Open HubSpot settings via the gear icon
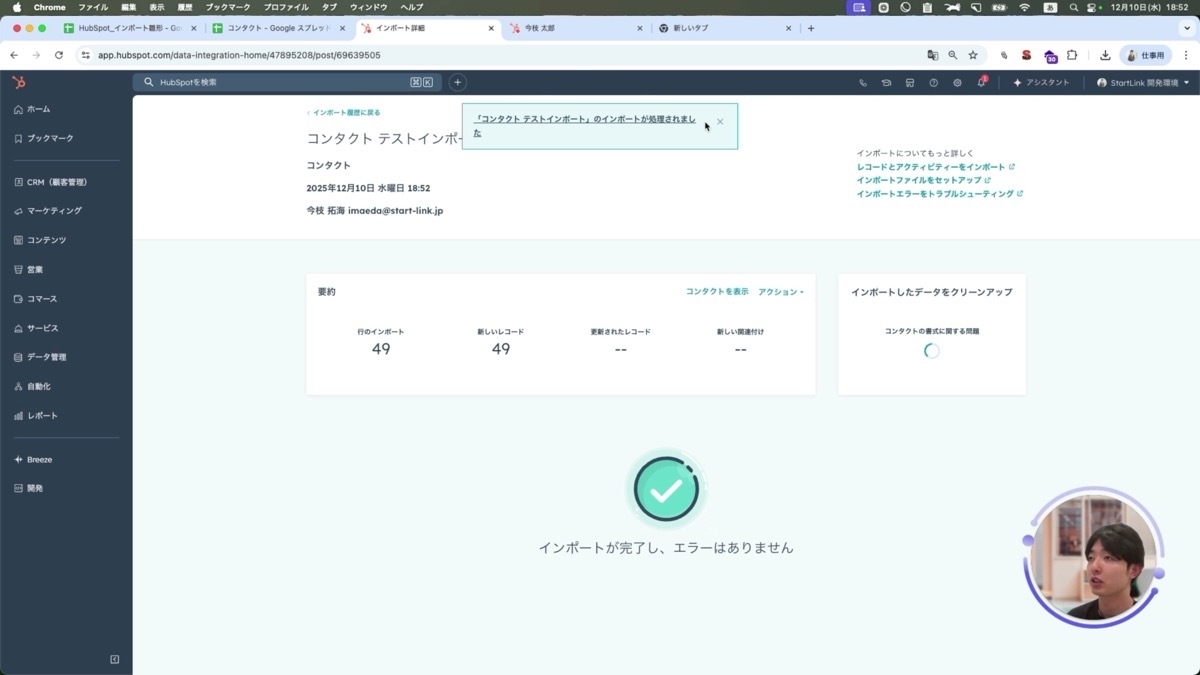 coord(956,82)
